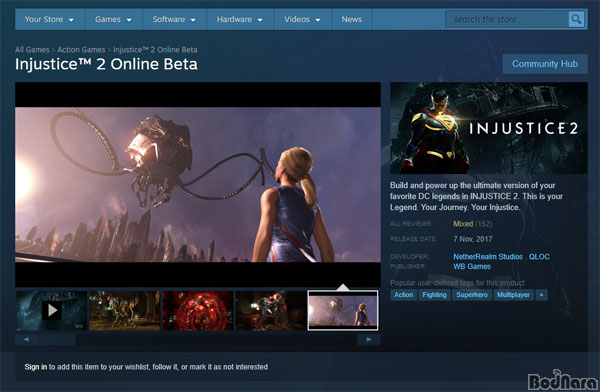Image resolution: width=600 pixels, height=392 pixels.
Task: Follow the All Games breadcrumb link
Action: 32,50
